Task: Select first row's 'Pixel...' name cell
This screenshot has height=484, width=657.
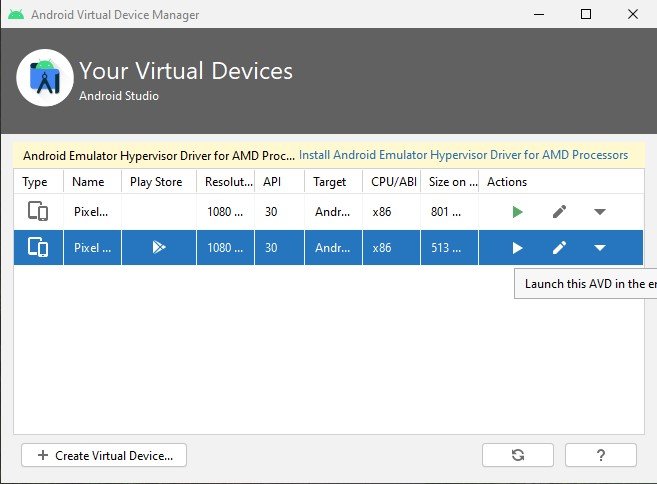Action: point(92,212)
